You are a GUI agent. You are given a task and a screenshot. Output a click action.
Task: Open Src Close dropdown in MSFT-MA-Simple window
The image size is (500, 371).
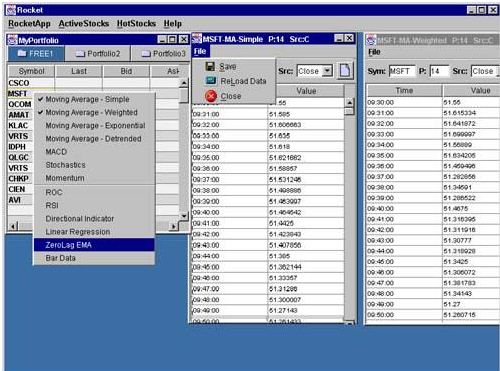click(x=328, y=71)
